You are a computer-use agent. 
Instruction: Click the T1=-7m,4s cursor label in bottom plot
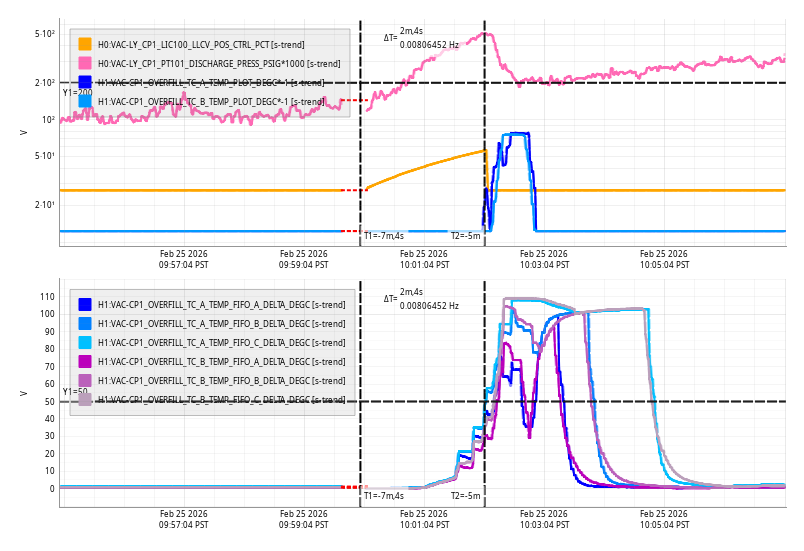[x=383, y=495]
